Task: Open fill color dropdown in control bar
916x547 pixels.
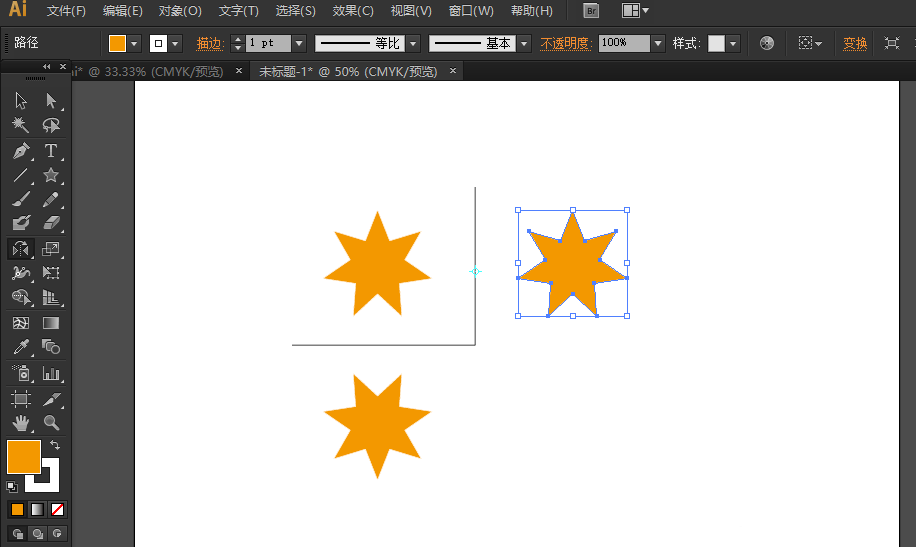Action: pos(134,43)
